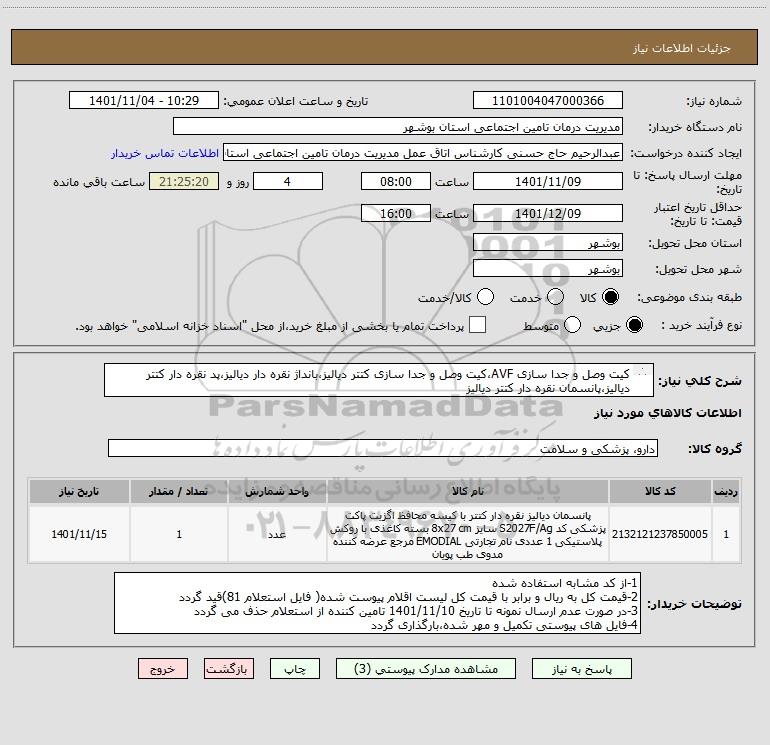Click the request creator field
770x745 pixels.
423,153
